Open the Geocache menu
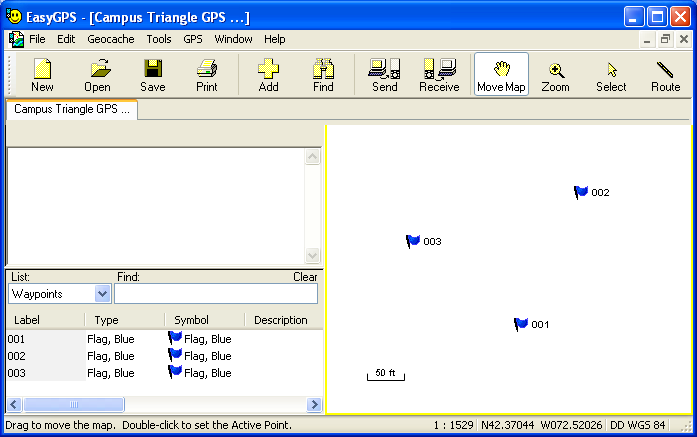This screenshot has height=437, width=697. (x=110, y=39)
